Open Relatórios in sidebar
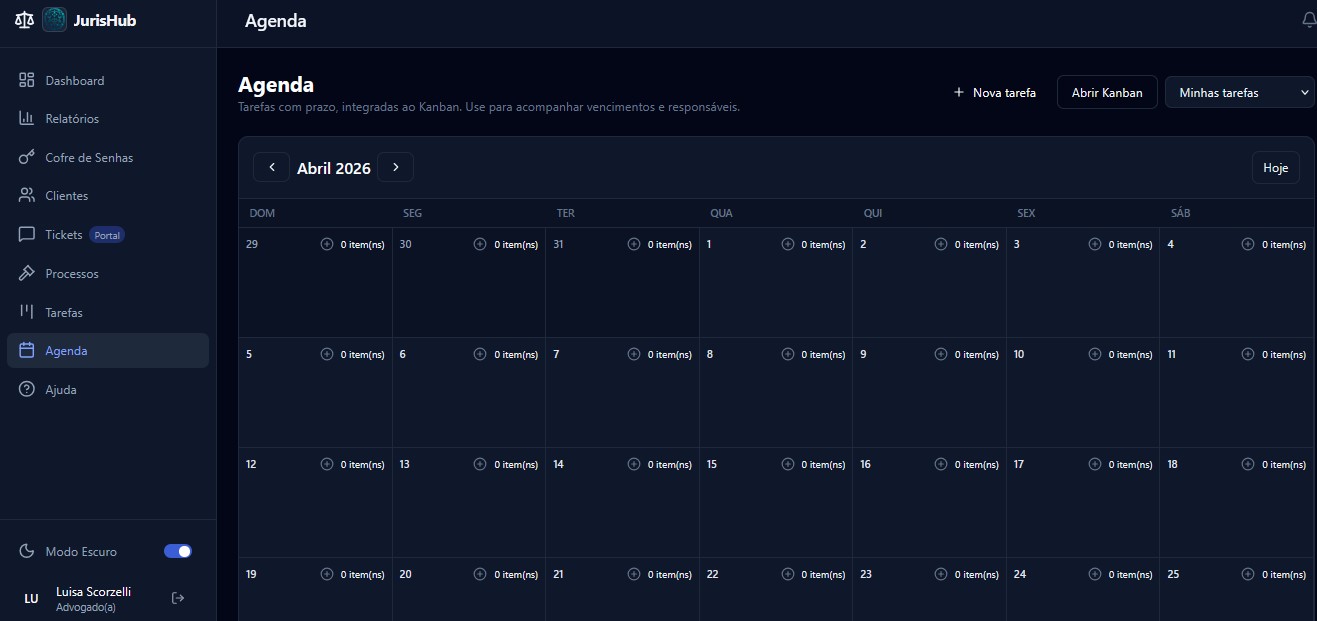Image resolution: width=1317 pixels, height=621 pixels. coord(108,119)
